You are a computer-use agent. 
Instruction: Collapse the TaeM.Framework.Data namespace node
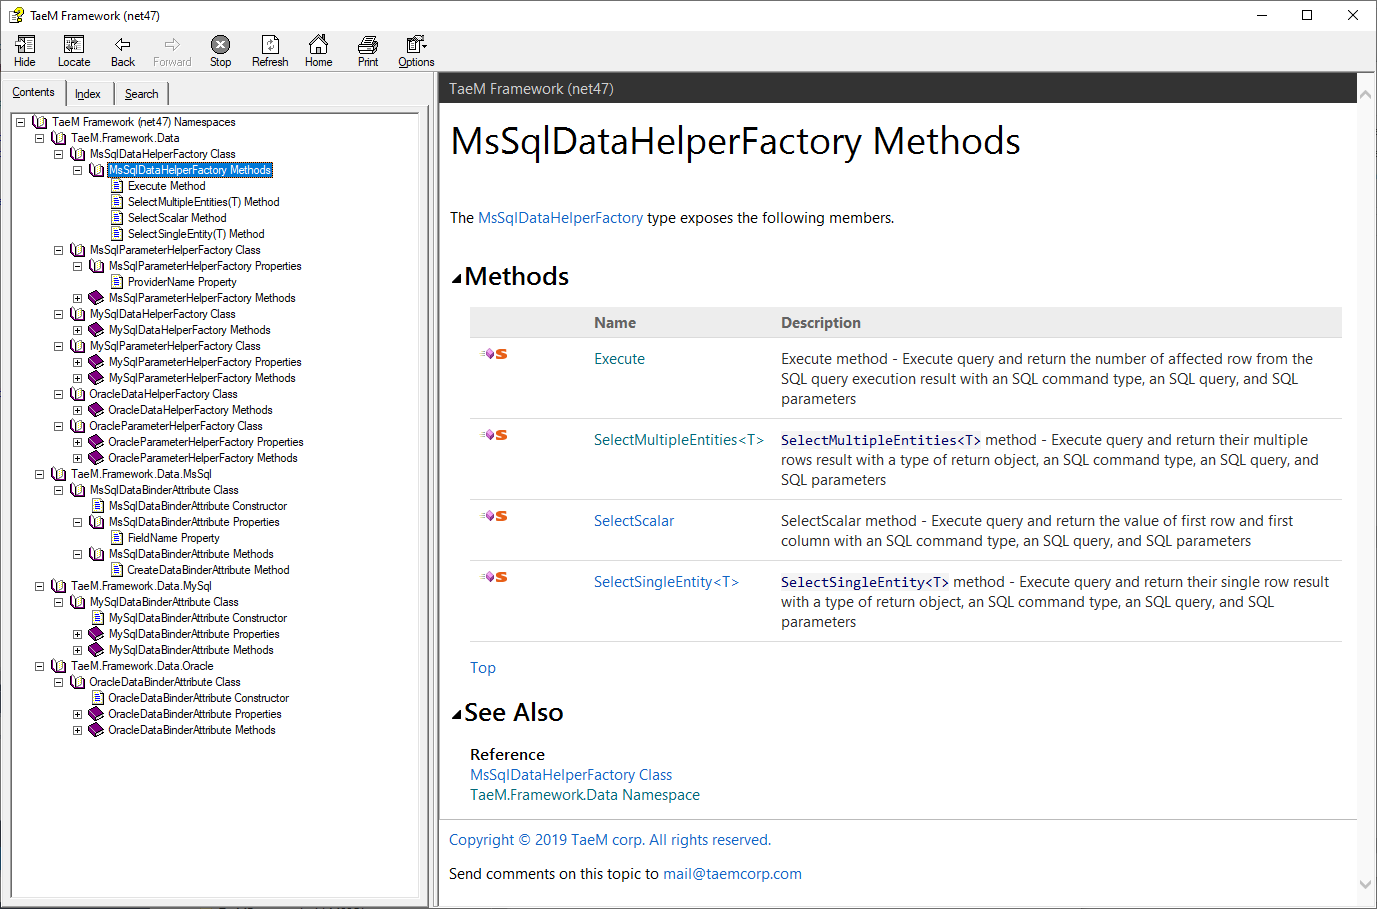click(x=39, y=138)
